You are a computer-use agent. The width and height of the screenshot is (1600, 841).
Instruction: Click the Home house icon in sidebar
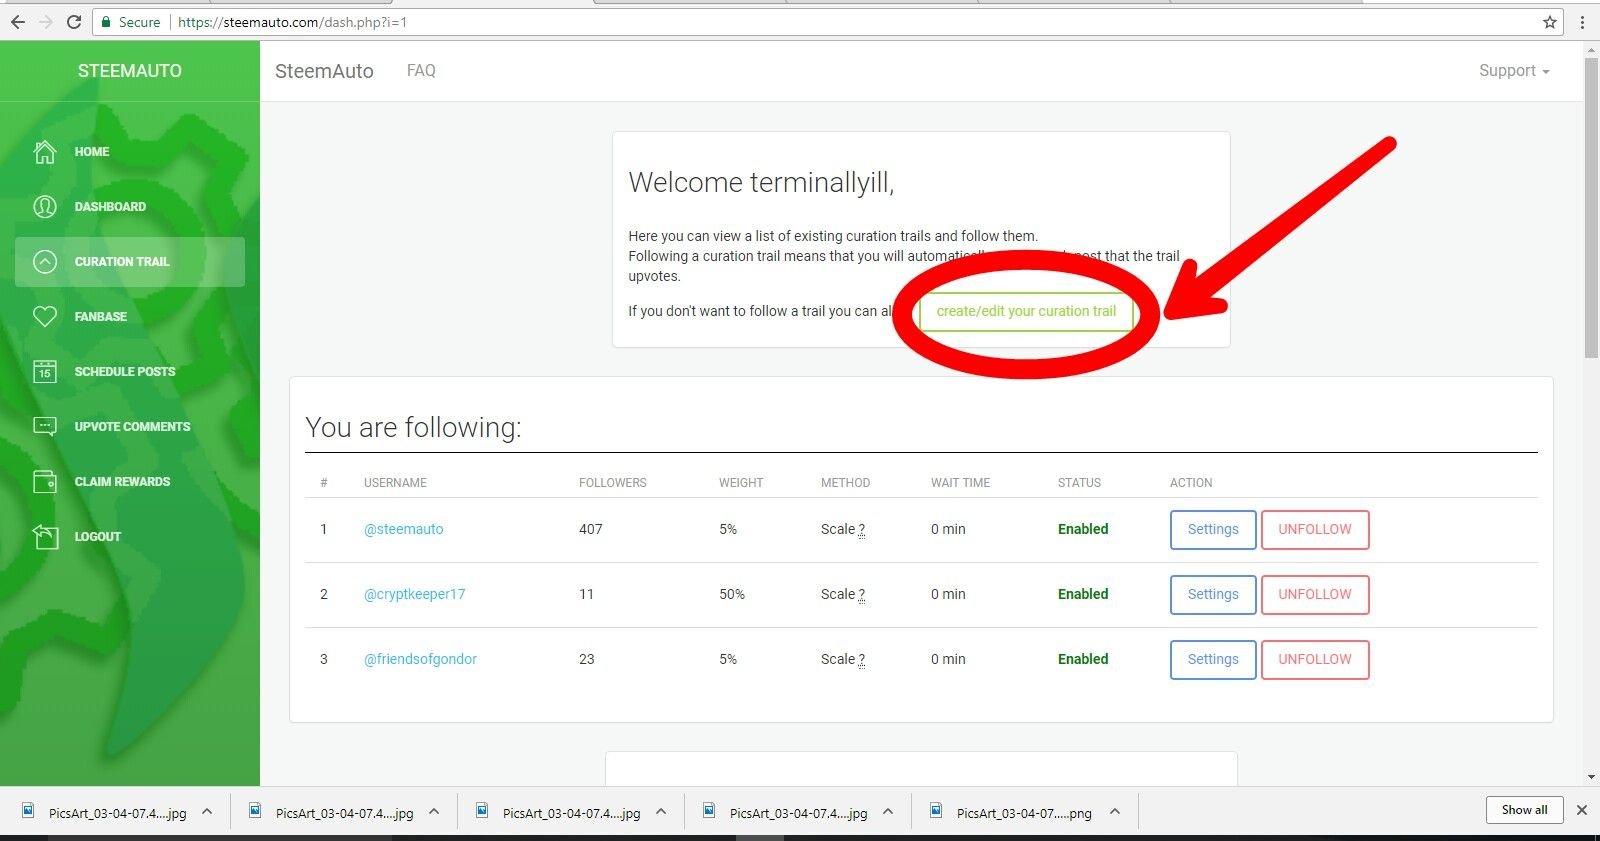[45, 152]
